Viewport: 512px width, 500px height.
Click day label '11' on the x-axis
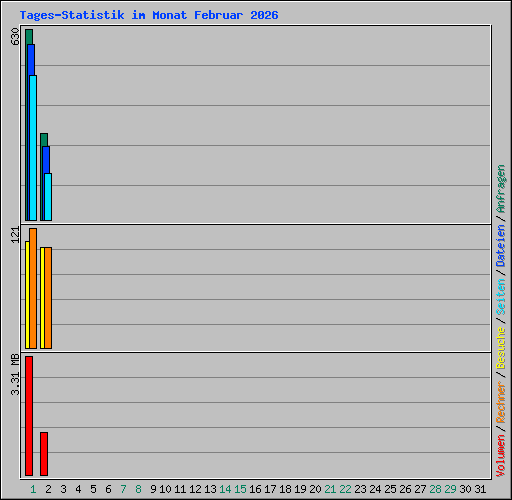click(x=180, y=489)
